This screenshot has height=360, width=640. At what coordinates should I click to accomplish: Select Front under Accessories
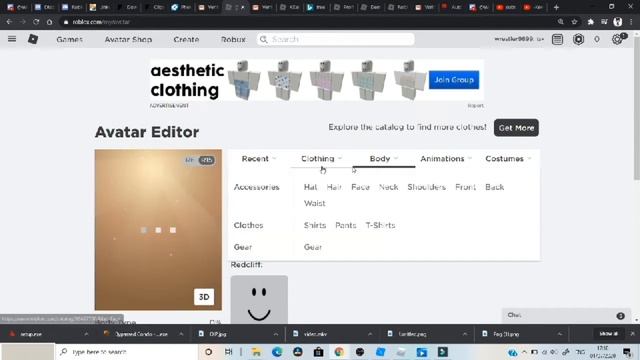[x=465, y=187]
